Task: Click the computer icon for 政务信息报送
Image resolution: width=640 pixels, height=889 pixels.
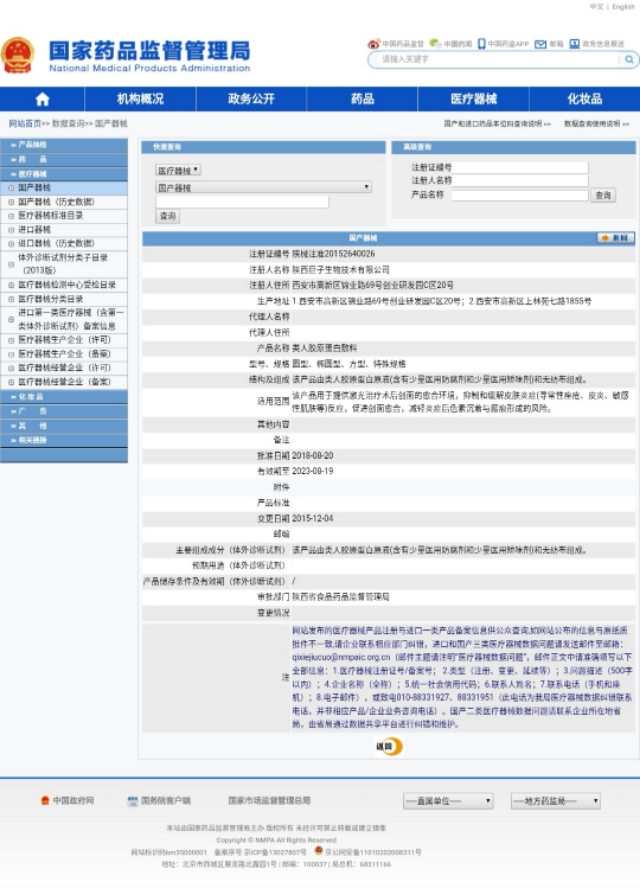Action: (574, 44)
